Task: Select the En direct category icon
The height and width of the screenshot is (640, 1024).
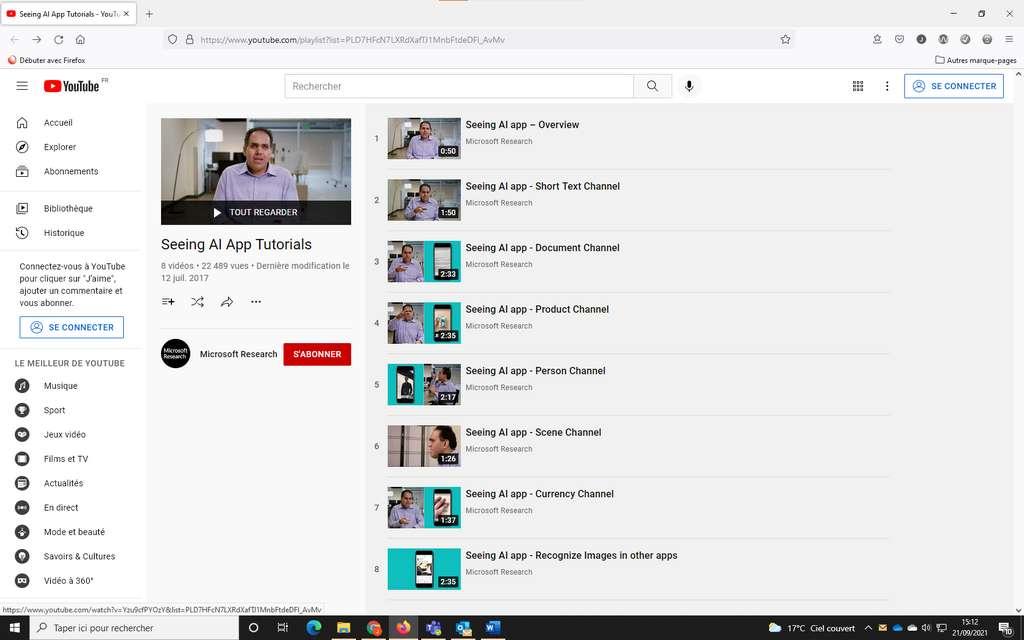Action: click(x=22, y=507)
